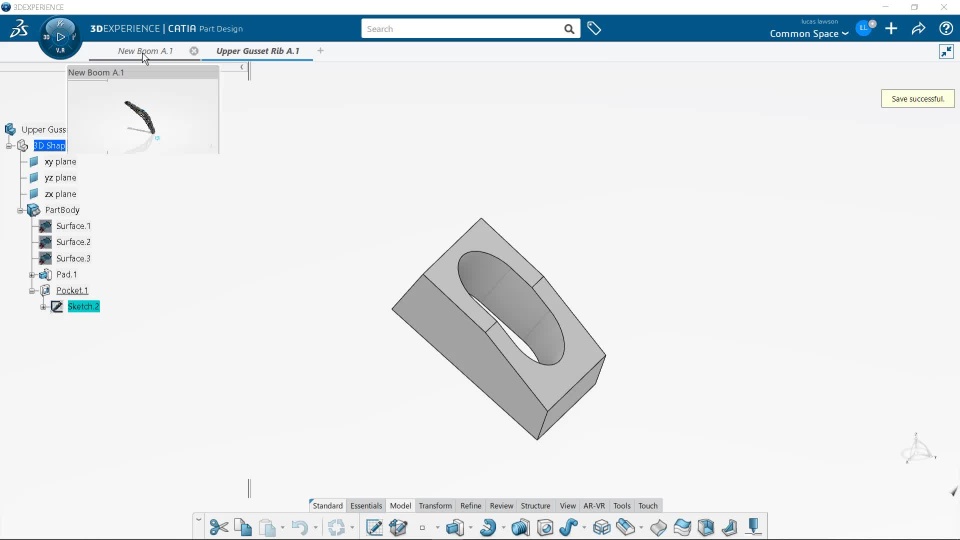This screenshot has width=960, height=540.
Task: Open the Tools toolbar tab
Action: [621, 506]
